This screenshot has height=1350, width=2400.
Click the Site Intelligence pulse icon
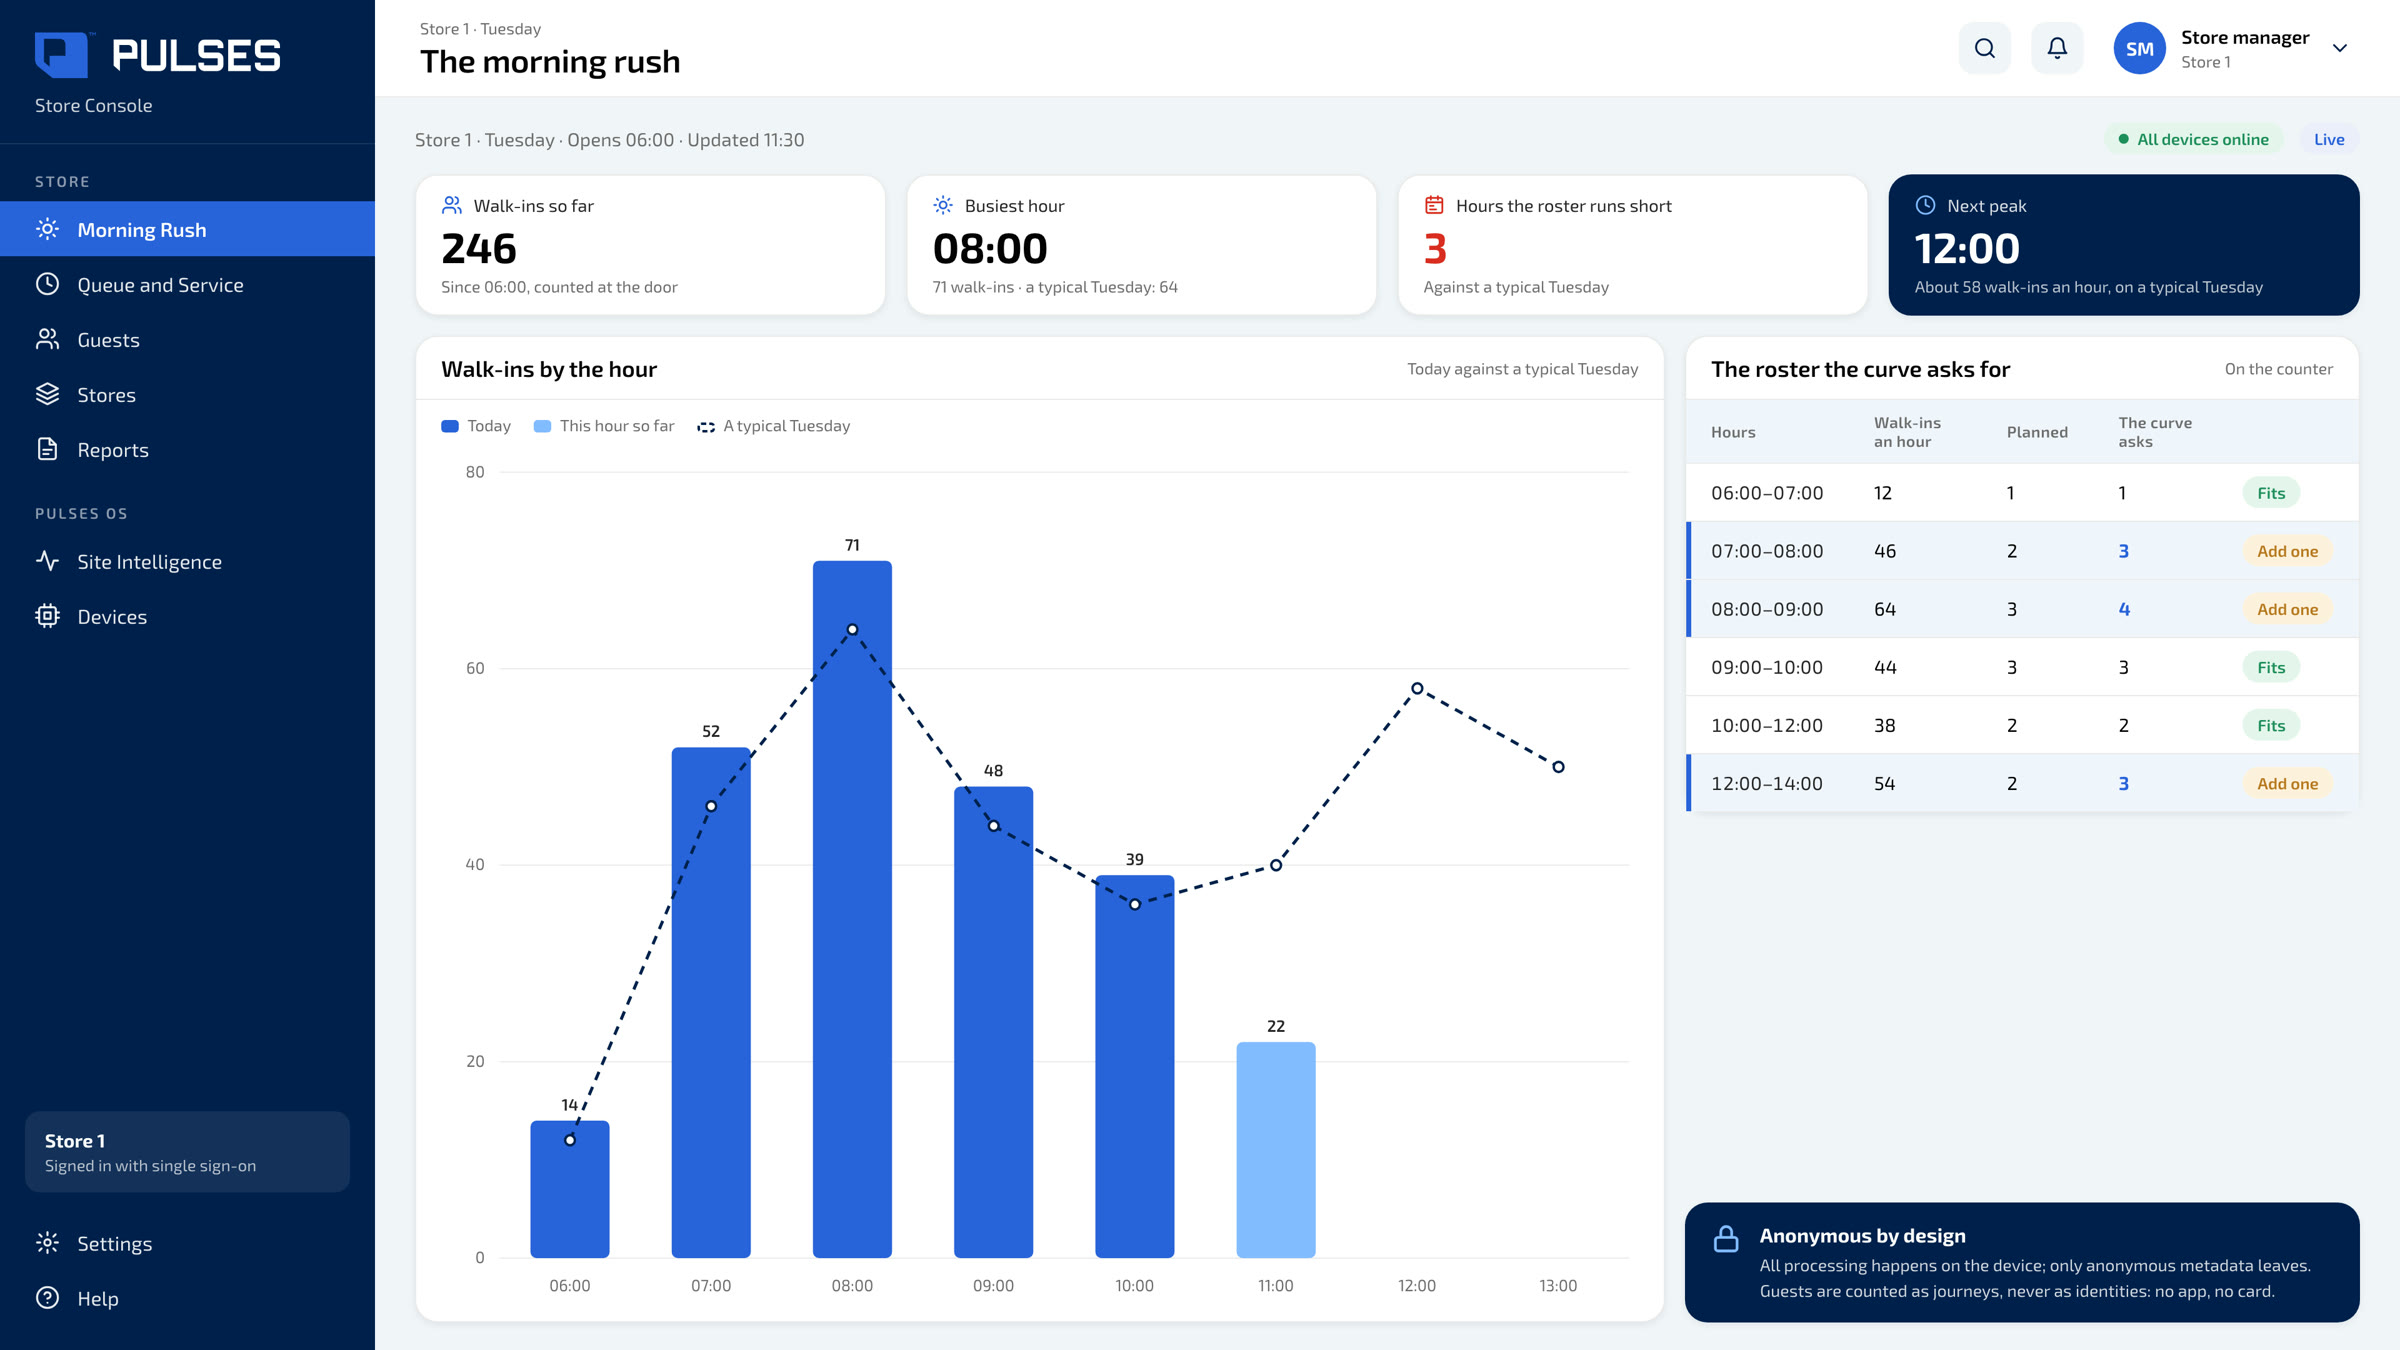pos(47,561)
